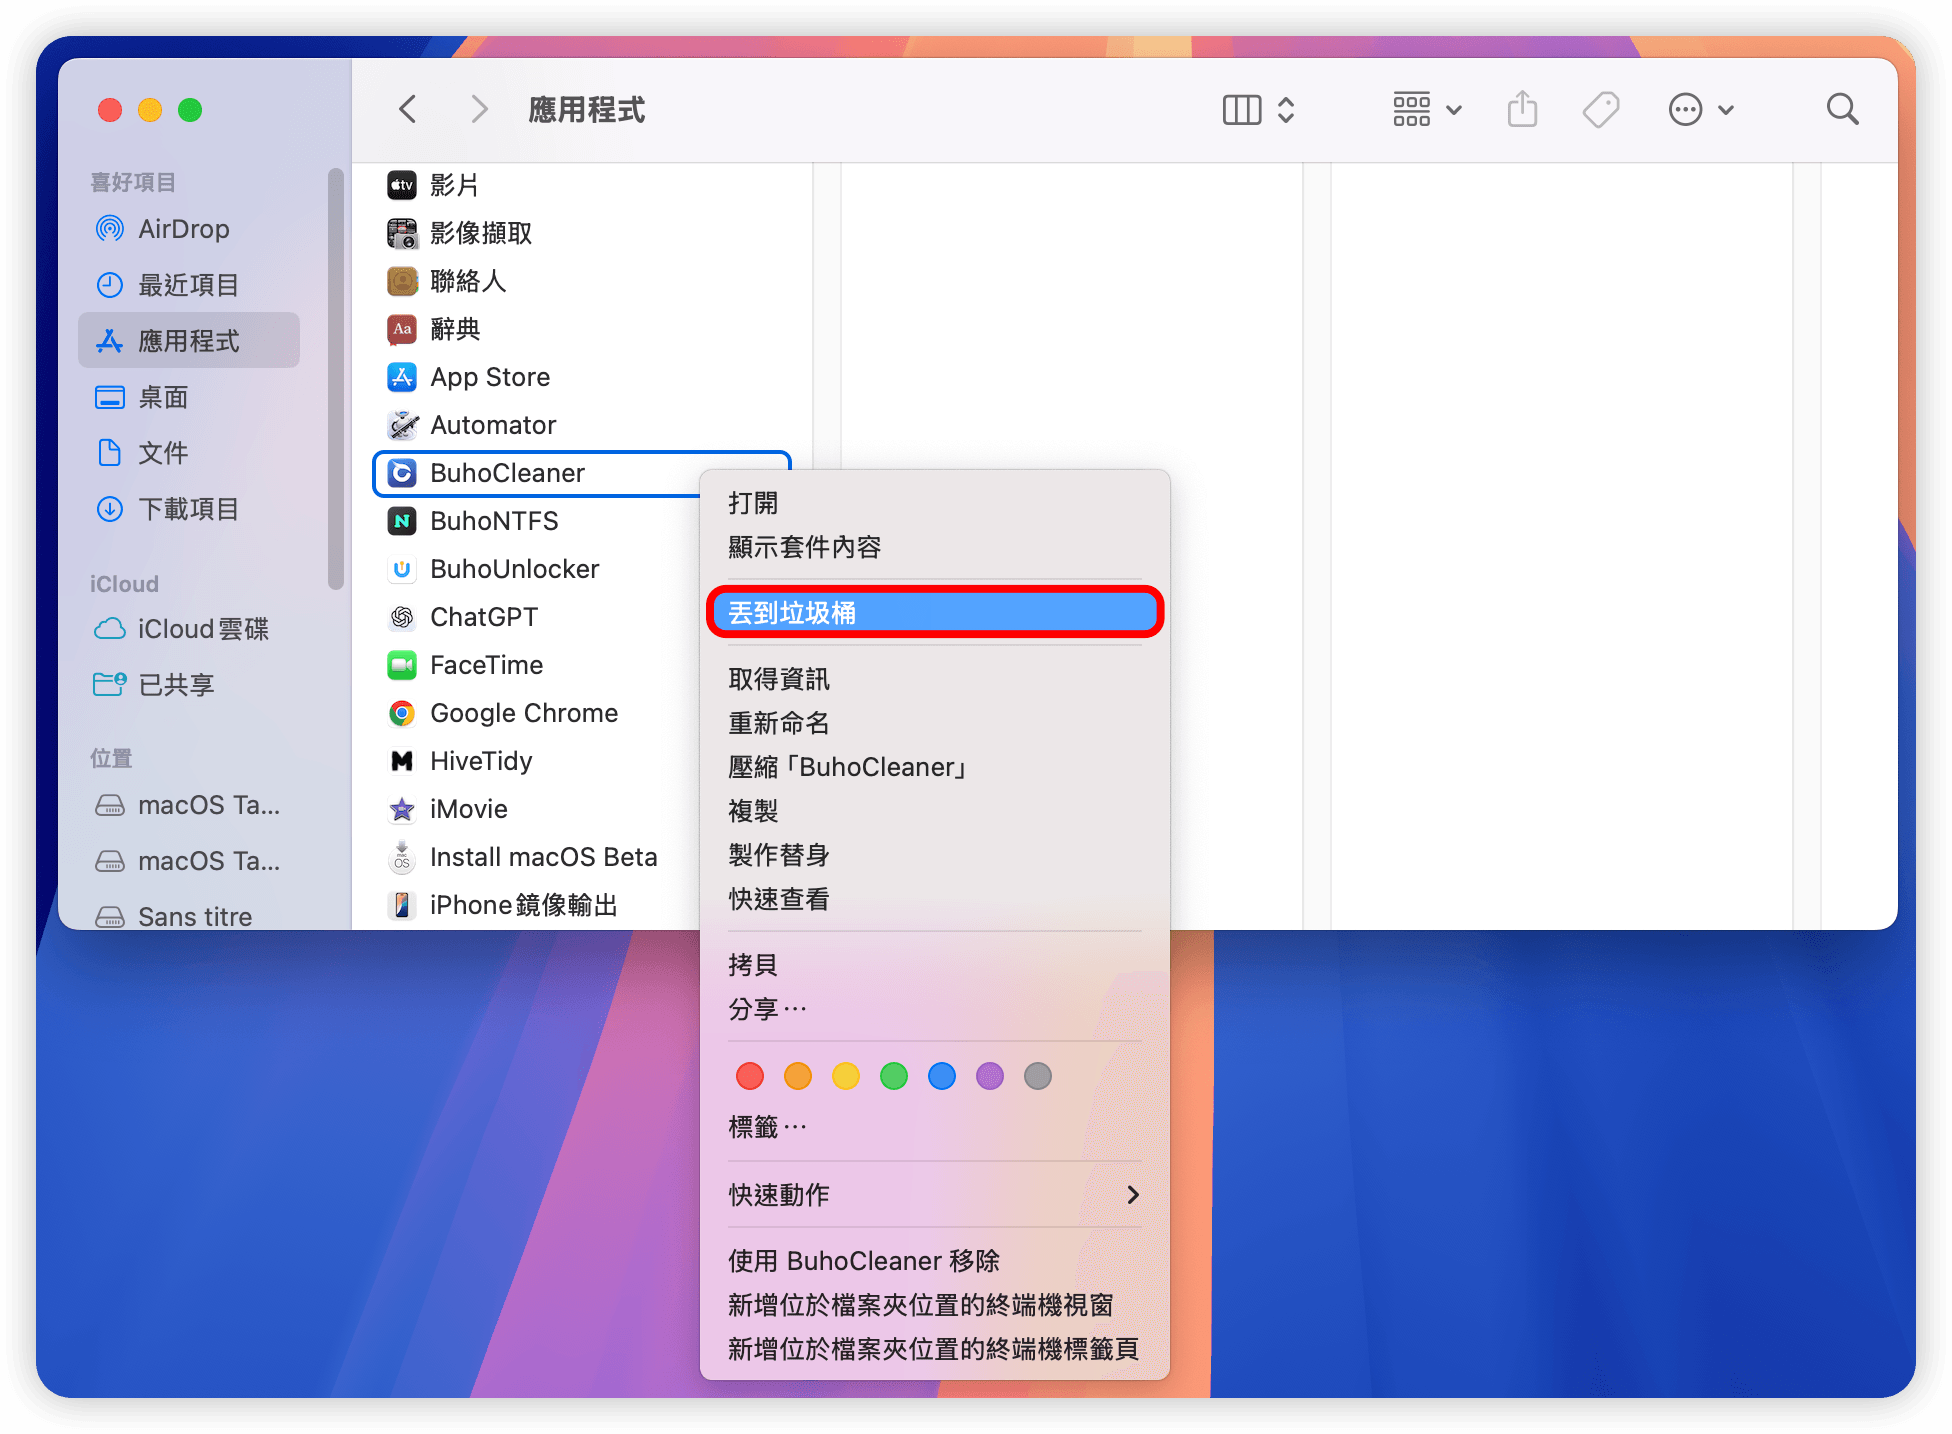Viewport: 1952px width, 1434px height.
Task: Choose 標籤… in the context menu
Action: [x=935, y=1127]
